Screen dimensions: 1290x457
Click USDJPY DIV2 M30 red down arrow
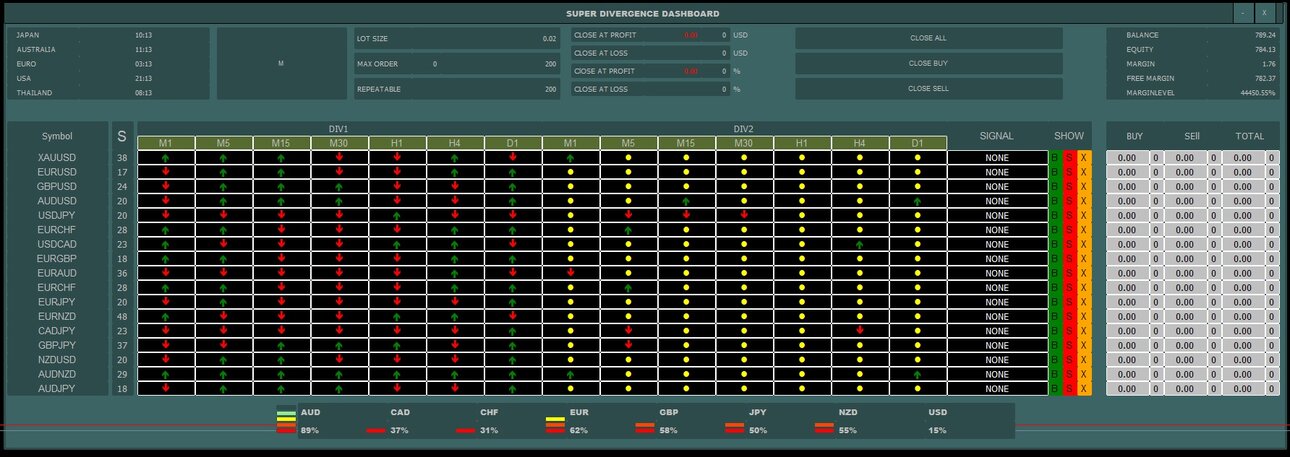744,215
